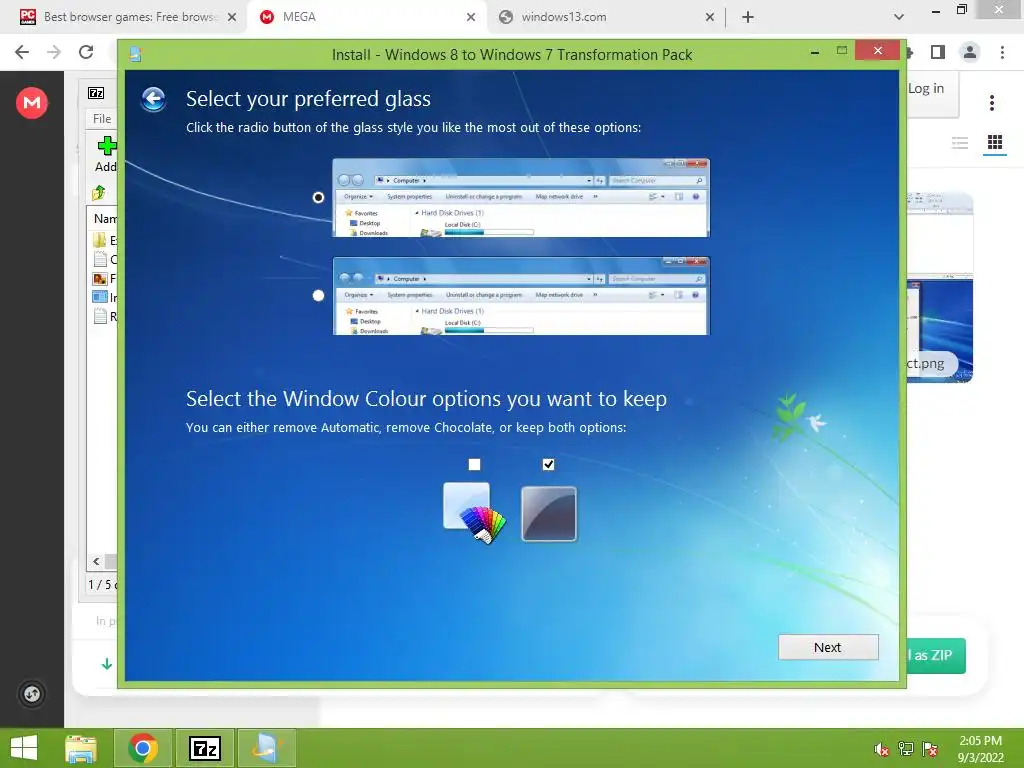Close the MEGA tab
This screenshot has width=1024, height=768.
pos(471,17)
